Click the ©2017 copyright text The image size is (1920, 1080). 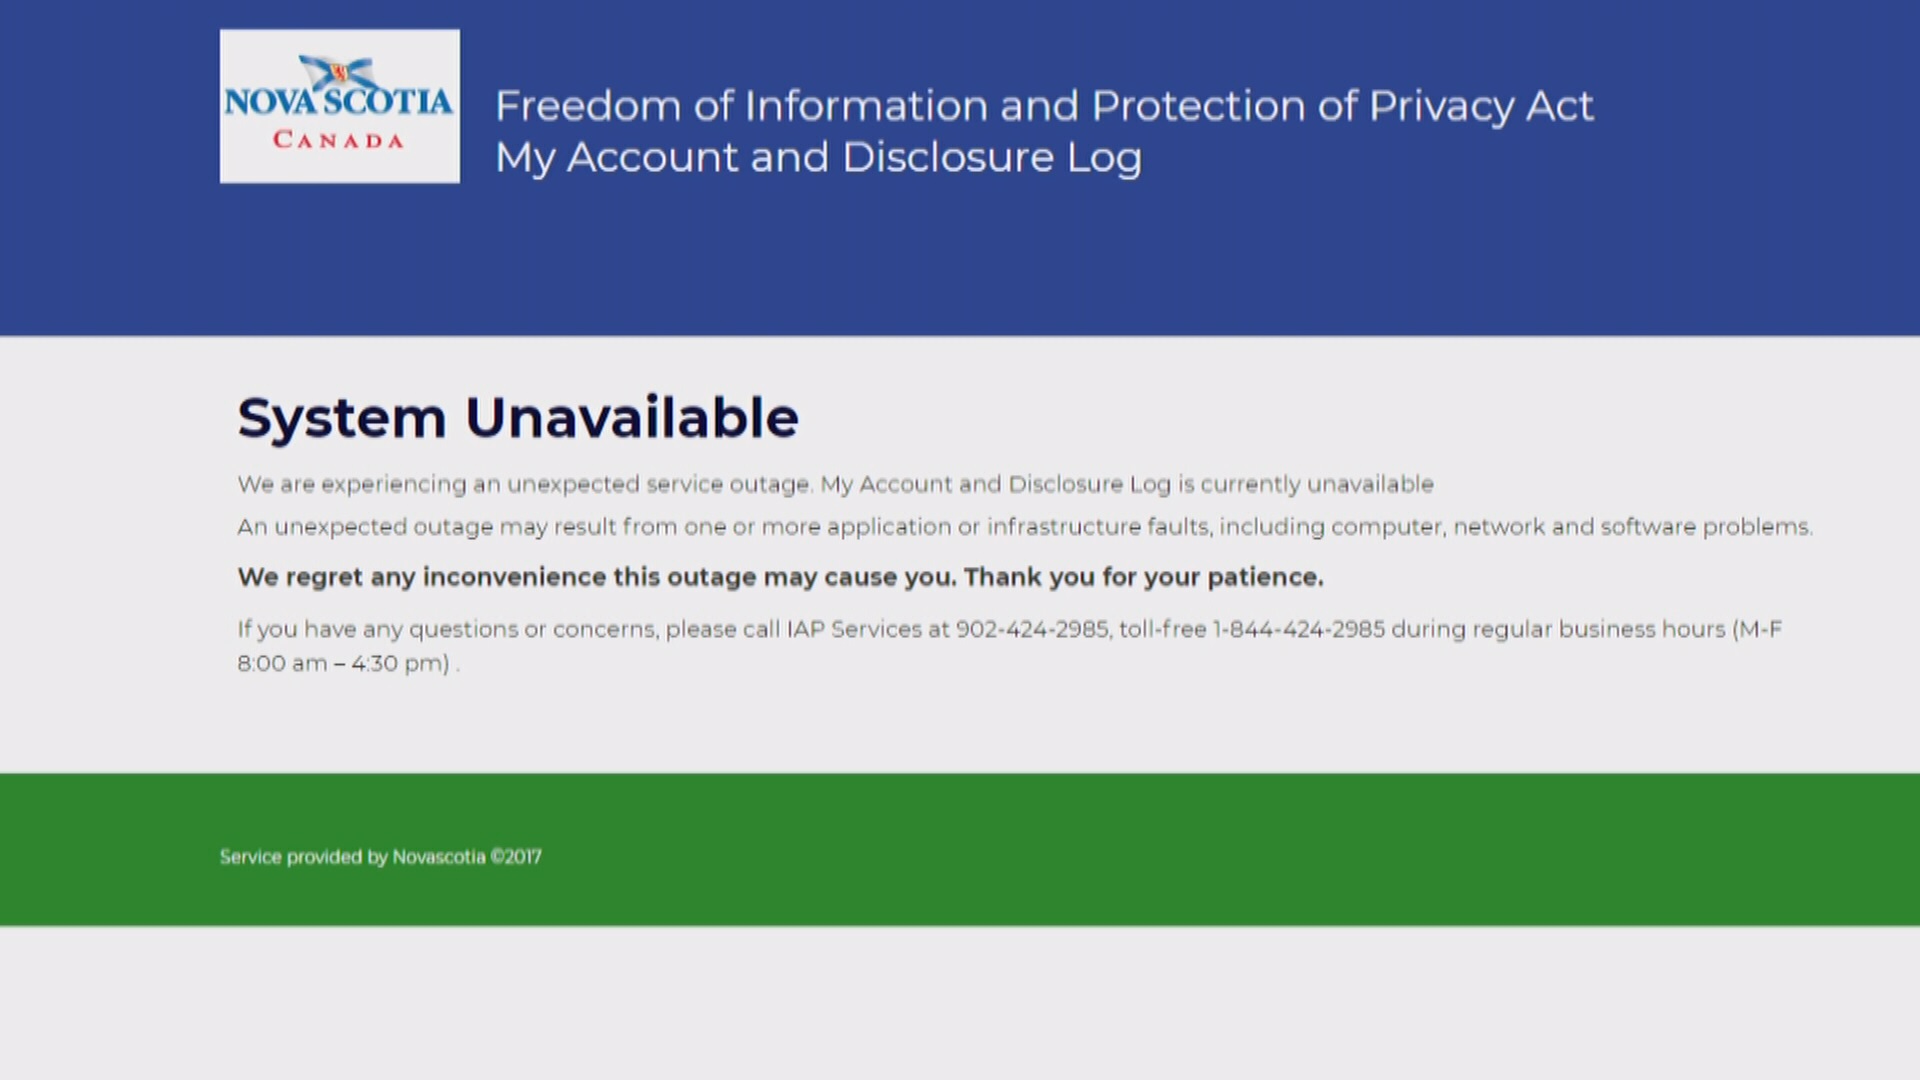tap(516, 857)
